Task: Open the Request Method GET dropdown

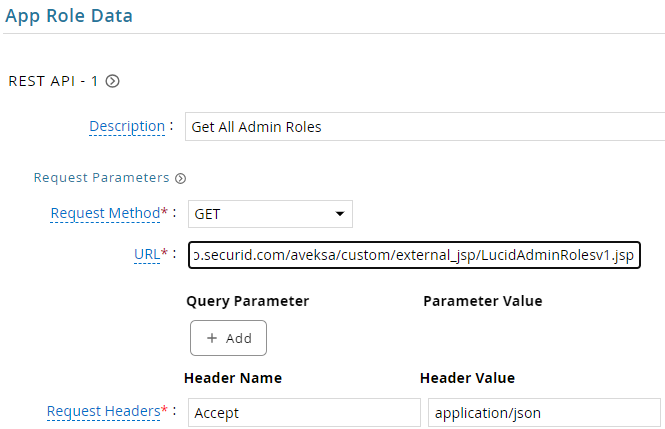Action: [270, 214]
